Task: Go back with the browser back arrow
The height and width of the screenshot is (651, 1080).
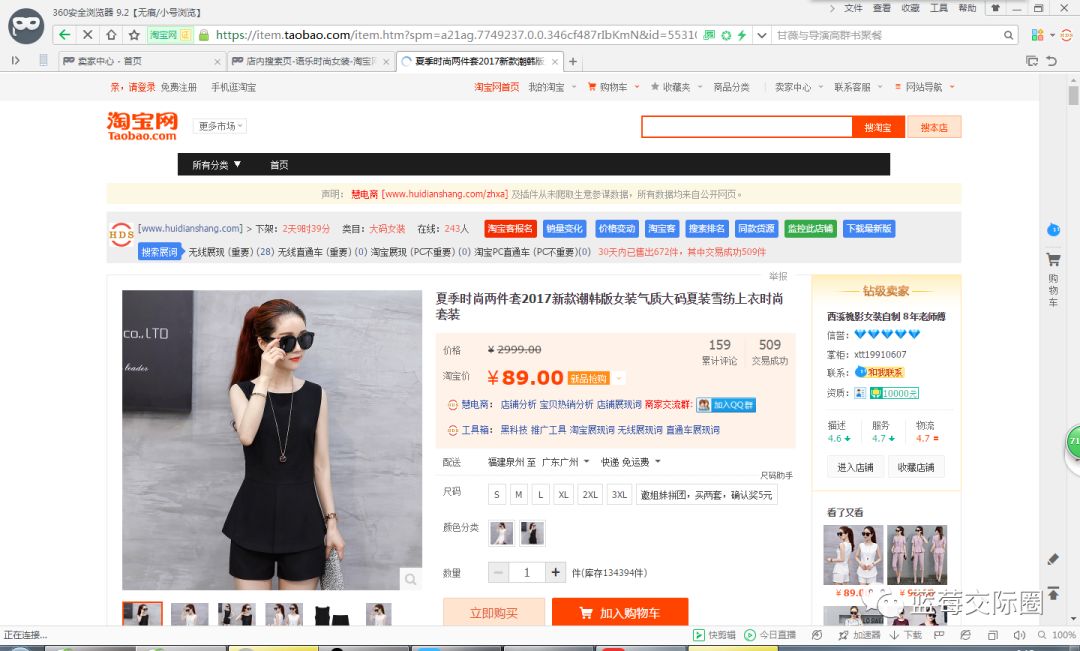Action: coord(64,34)
